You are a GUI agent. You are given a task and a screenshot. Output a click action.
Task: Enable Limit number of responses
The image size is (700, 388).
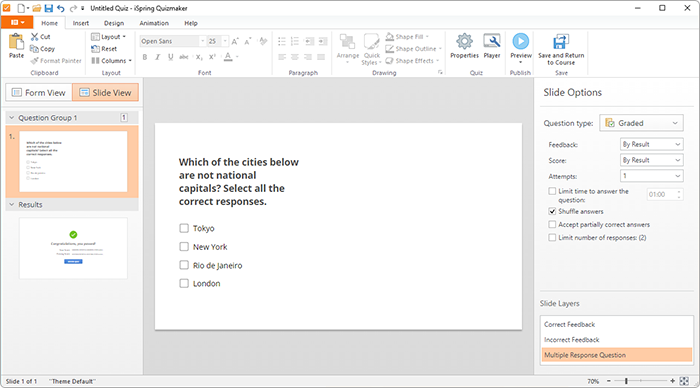click(552, 238)
